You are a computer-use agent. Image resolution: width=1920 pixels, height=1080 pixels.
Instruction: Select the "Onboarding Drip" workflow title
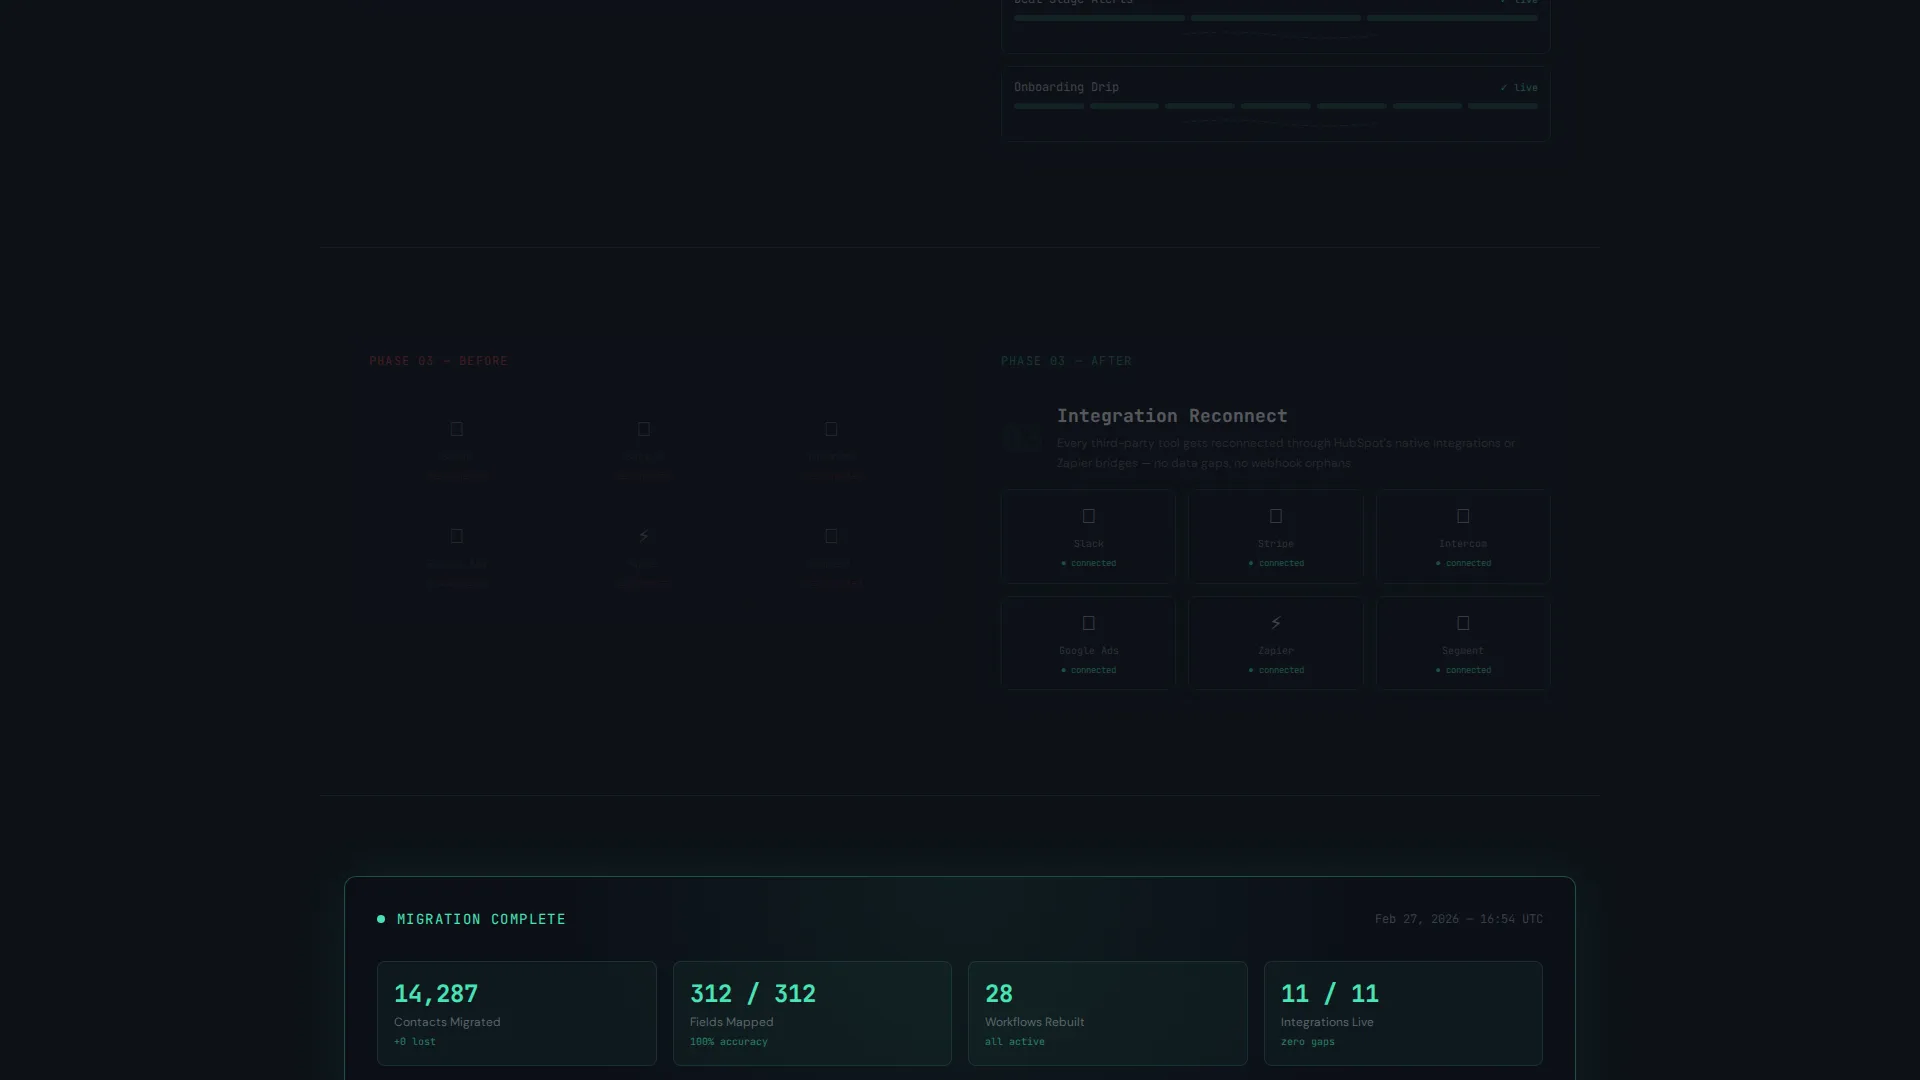pyautogui.click(x=1066, y=87)
